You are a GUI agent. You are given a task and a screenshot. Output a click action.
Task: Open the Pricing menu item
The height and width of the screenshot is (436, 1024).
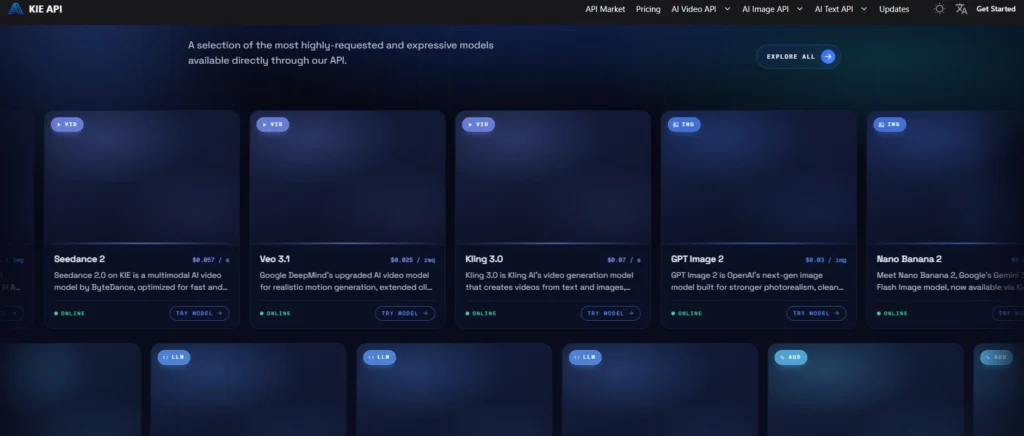[x=648, y=9]
